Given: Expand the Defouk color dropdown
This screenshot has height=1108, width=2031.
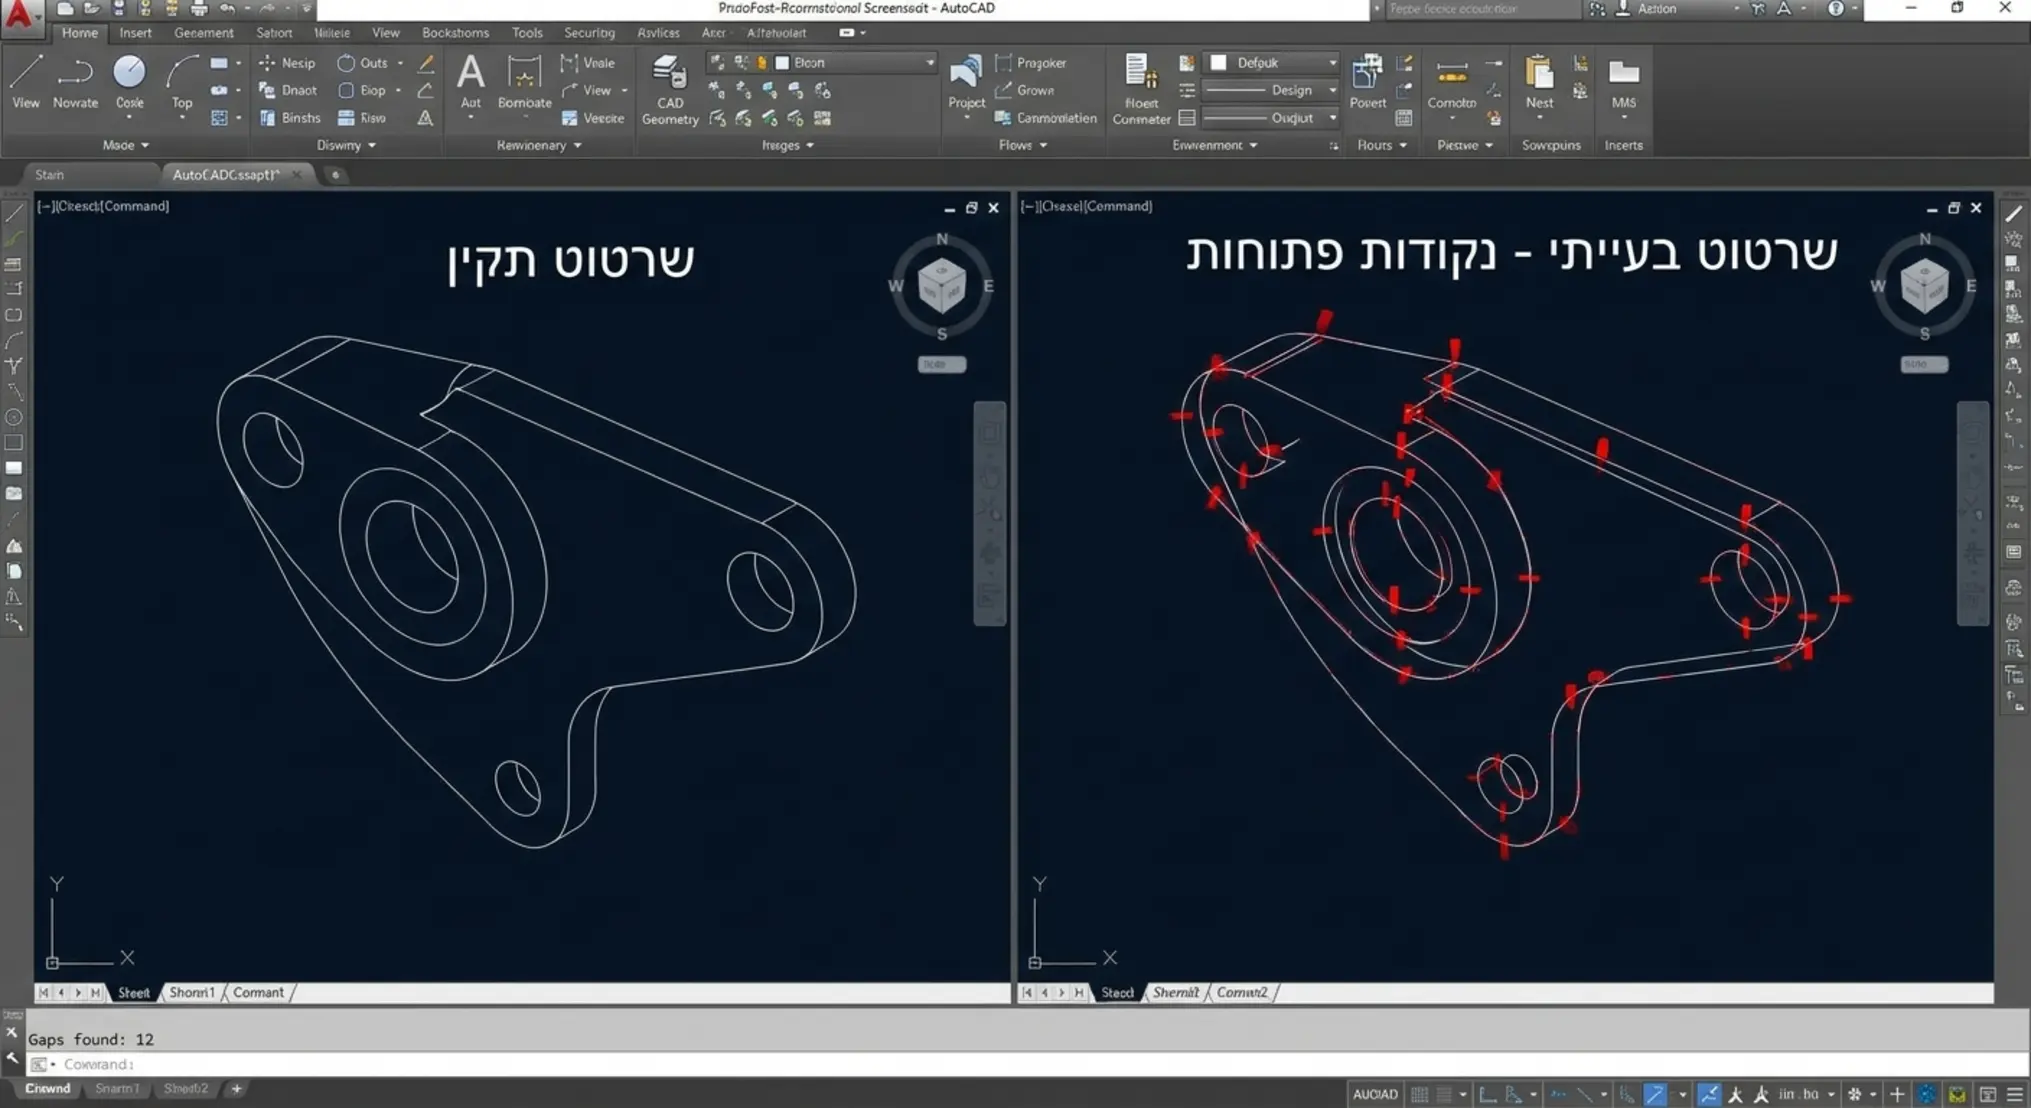Looking at the screenshot, I should click(x=1272, y=62).
